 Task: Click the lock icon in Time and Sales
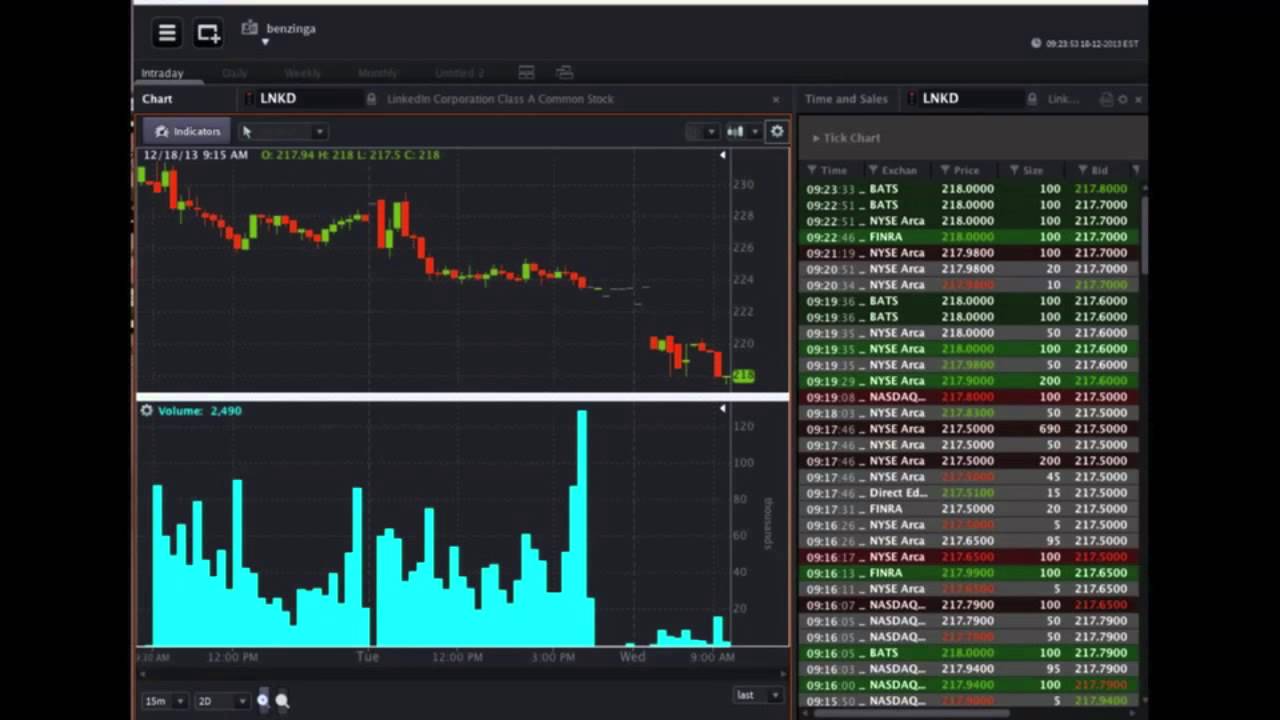click(x=1032, y=99)
